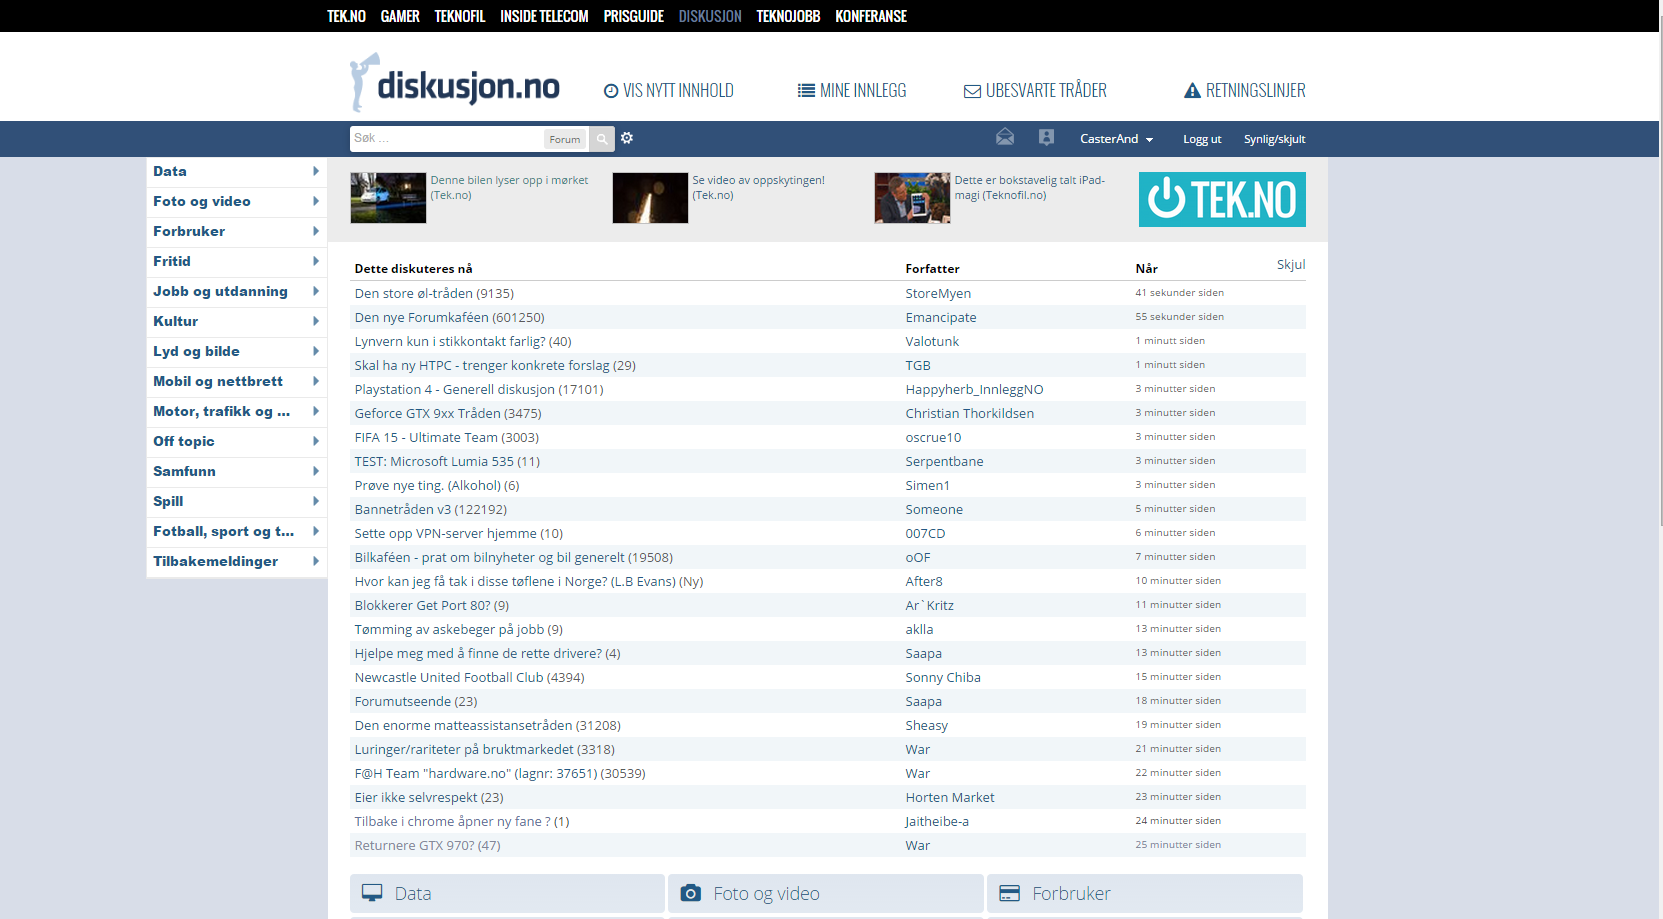Open INSIDE TELECOM in top bar
The image size is (1663, 919).
(x=544, y=16)
